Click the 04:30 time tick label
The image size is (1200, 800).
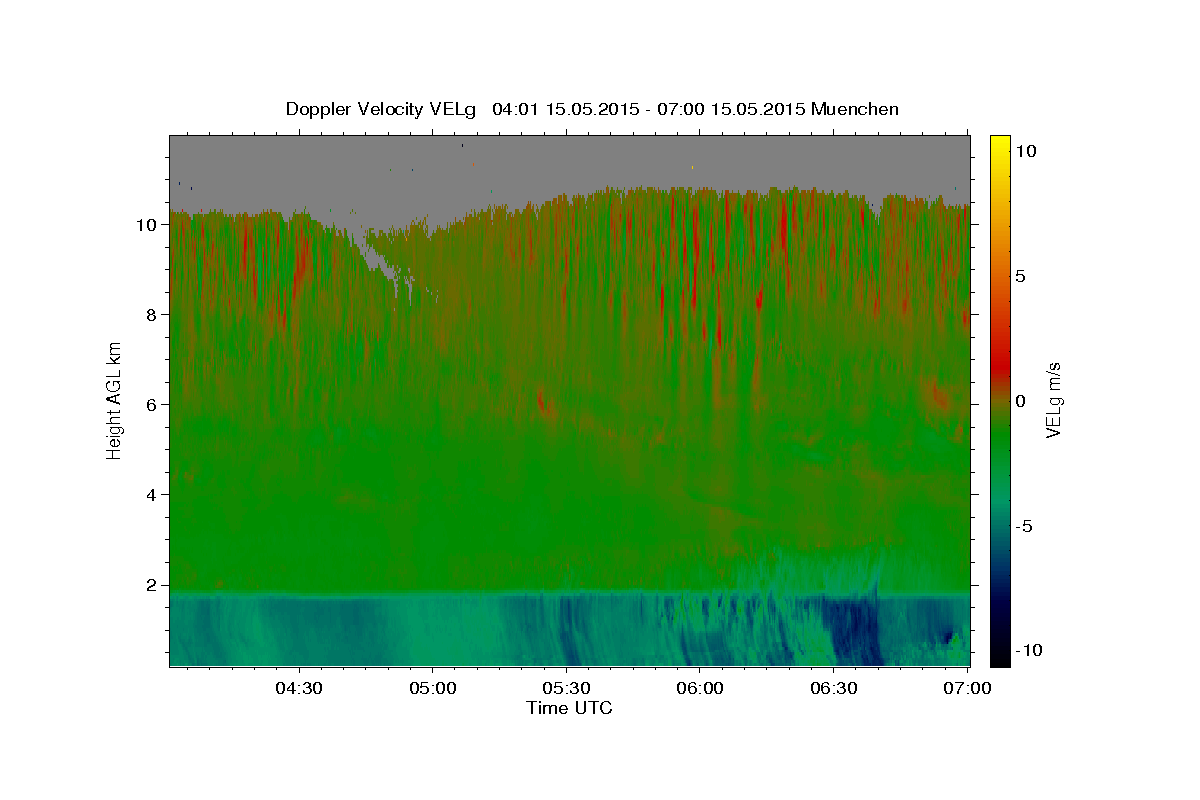[299, 688]
